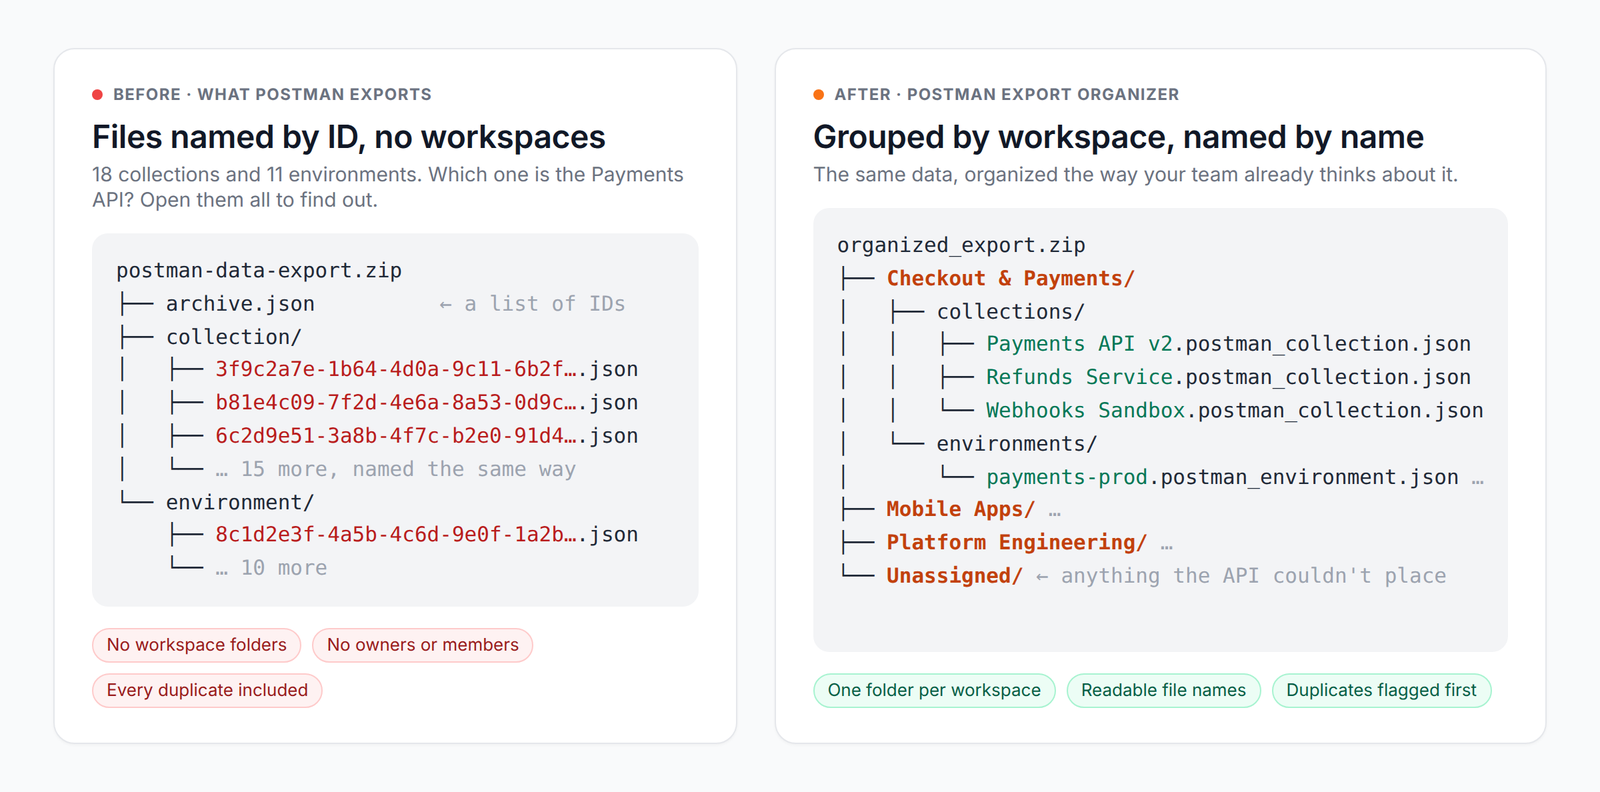This screenshot has width=1600, height=792.
Task: Click the "18 collections and 11 environments" description
Action: coord(388,187)
